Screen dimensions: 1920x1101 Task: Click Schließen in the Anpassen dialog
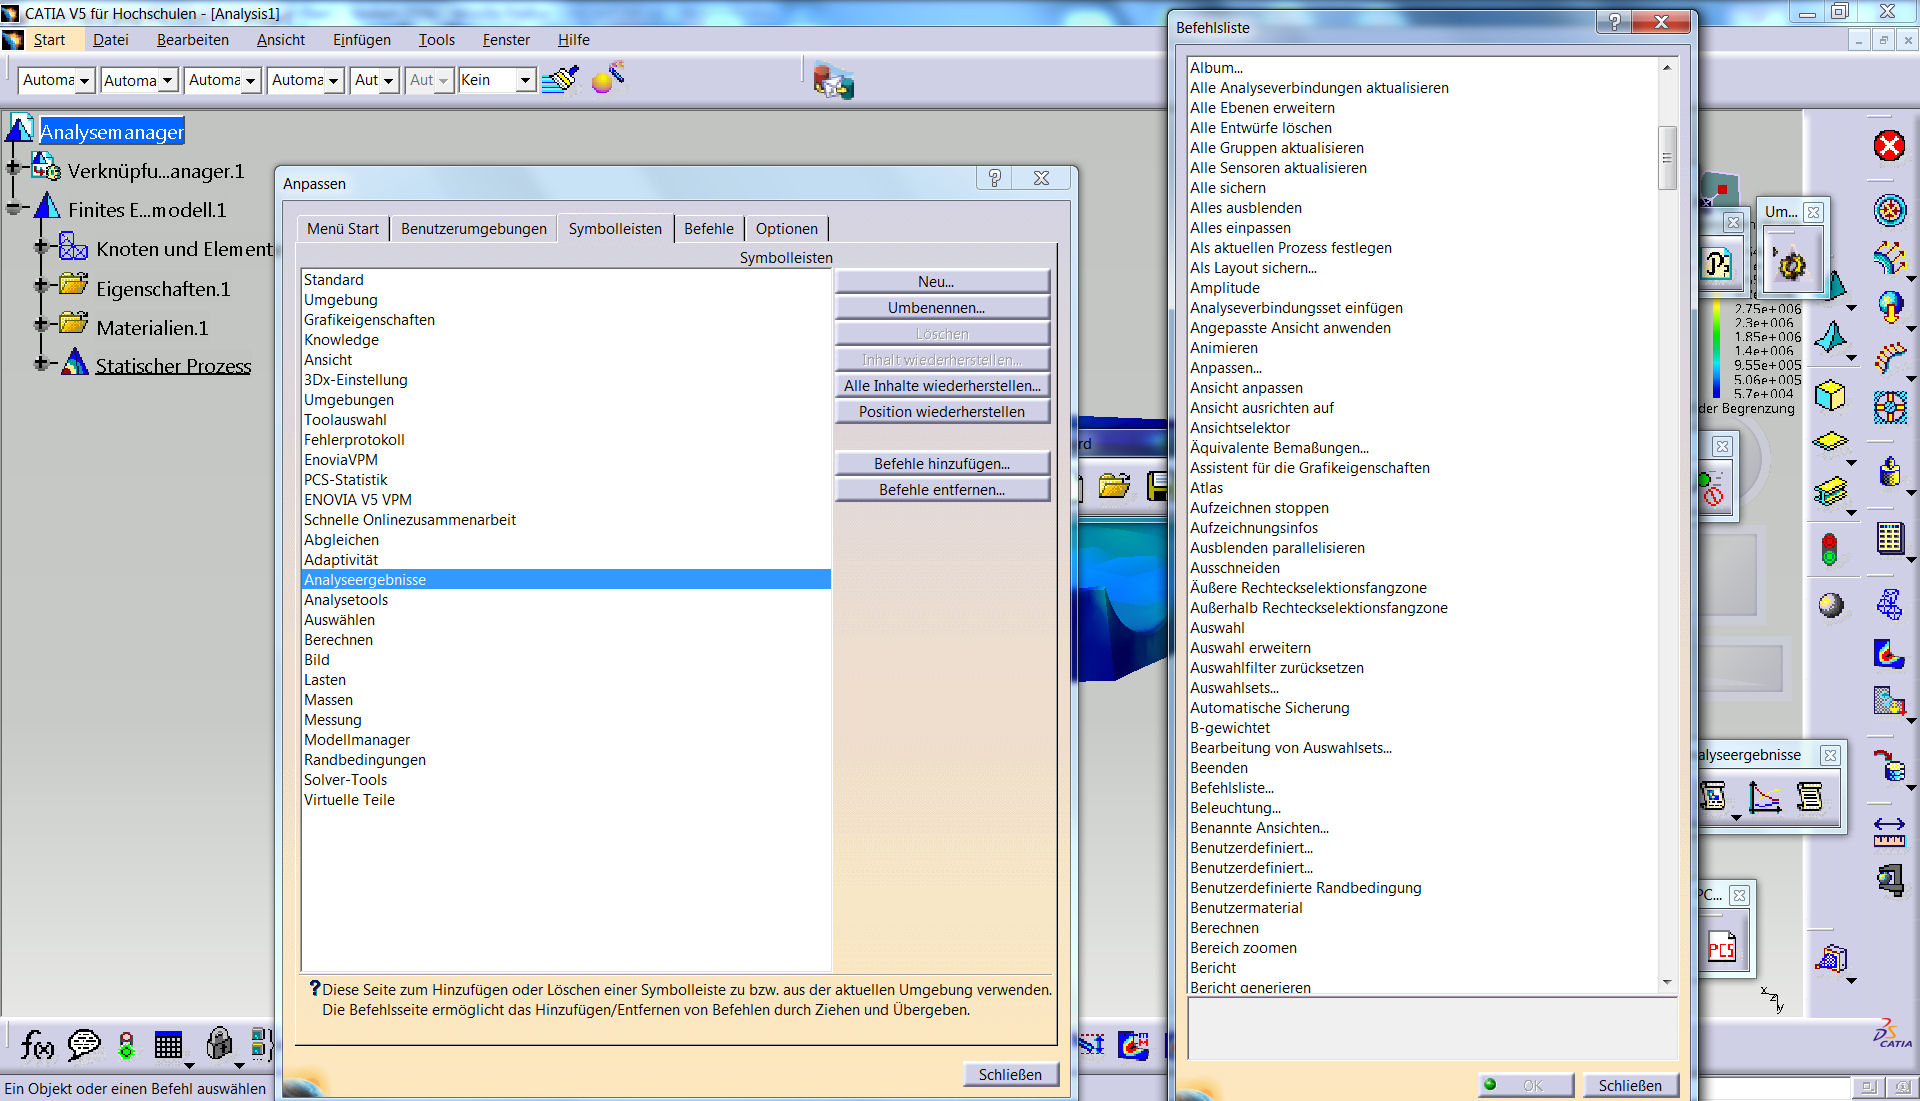click(1010, 1075)
